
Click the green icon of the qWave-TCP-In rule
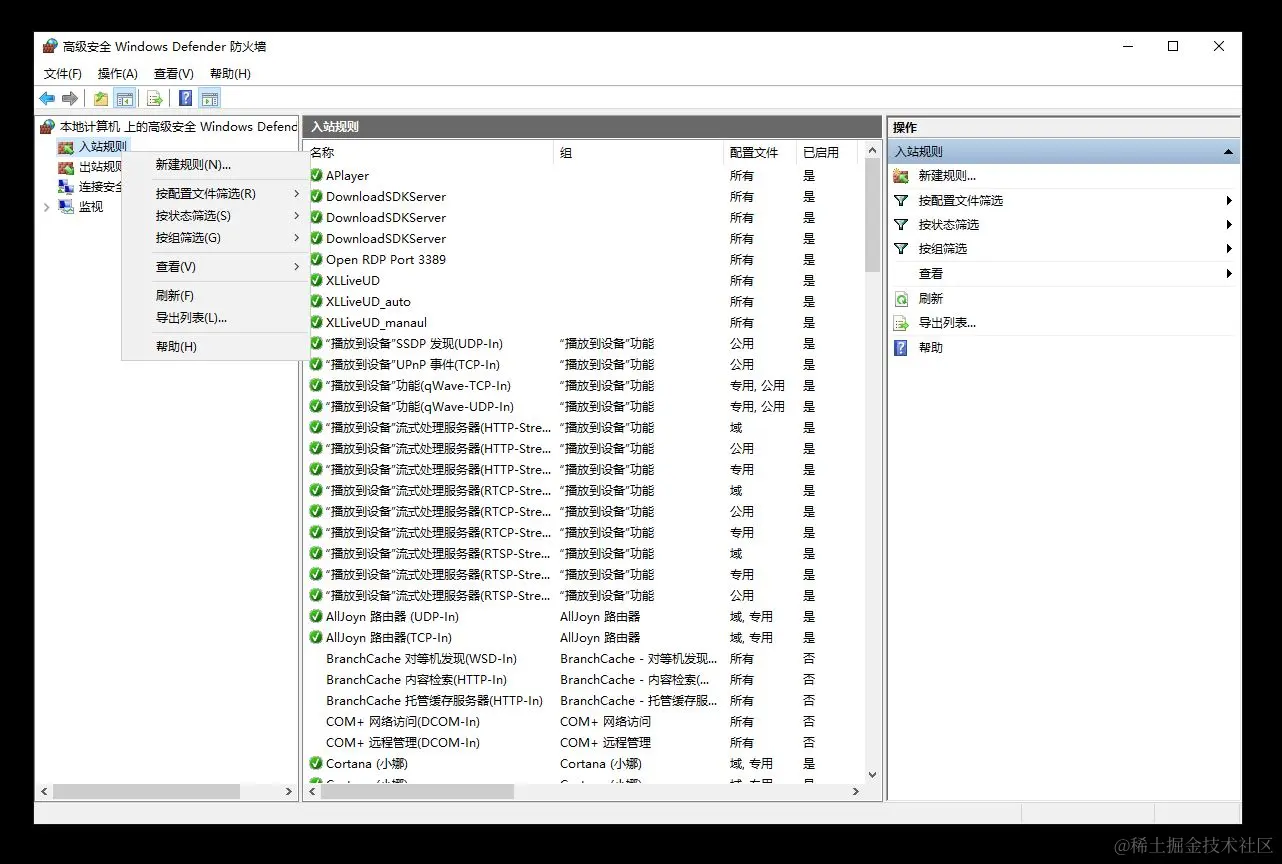tap(316, 385)
